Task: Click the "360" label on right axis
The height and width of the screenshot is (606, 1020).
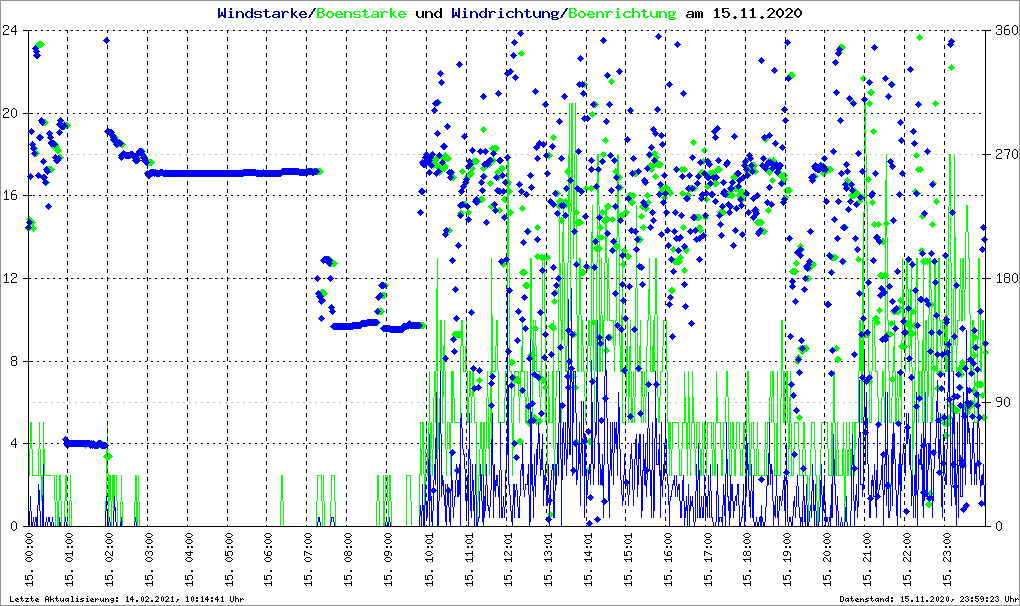Action: (x=1004, y=30)
